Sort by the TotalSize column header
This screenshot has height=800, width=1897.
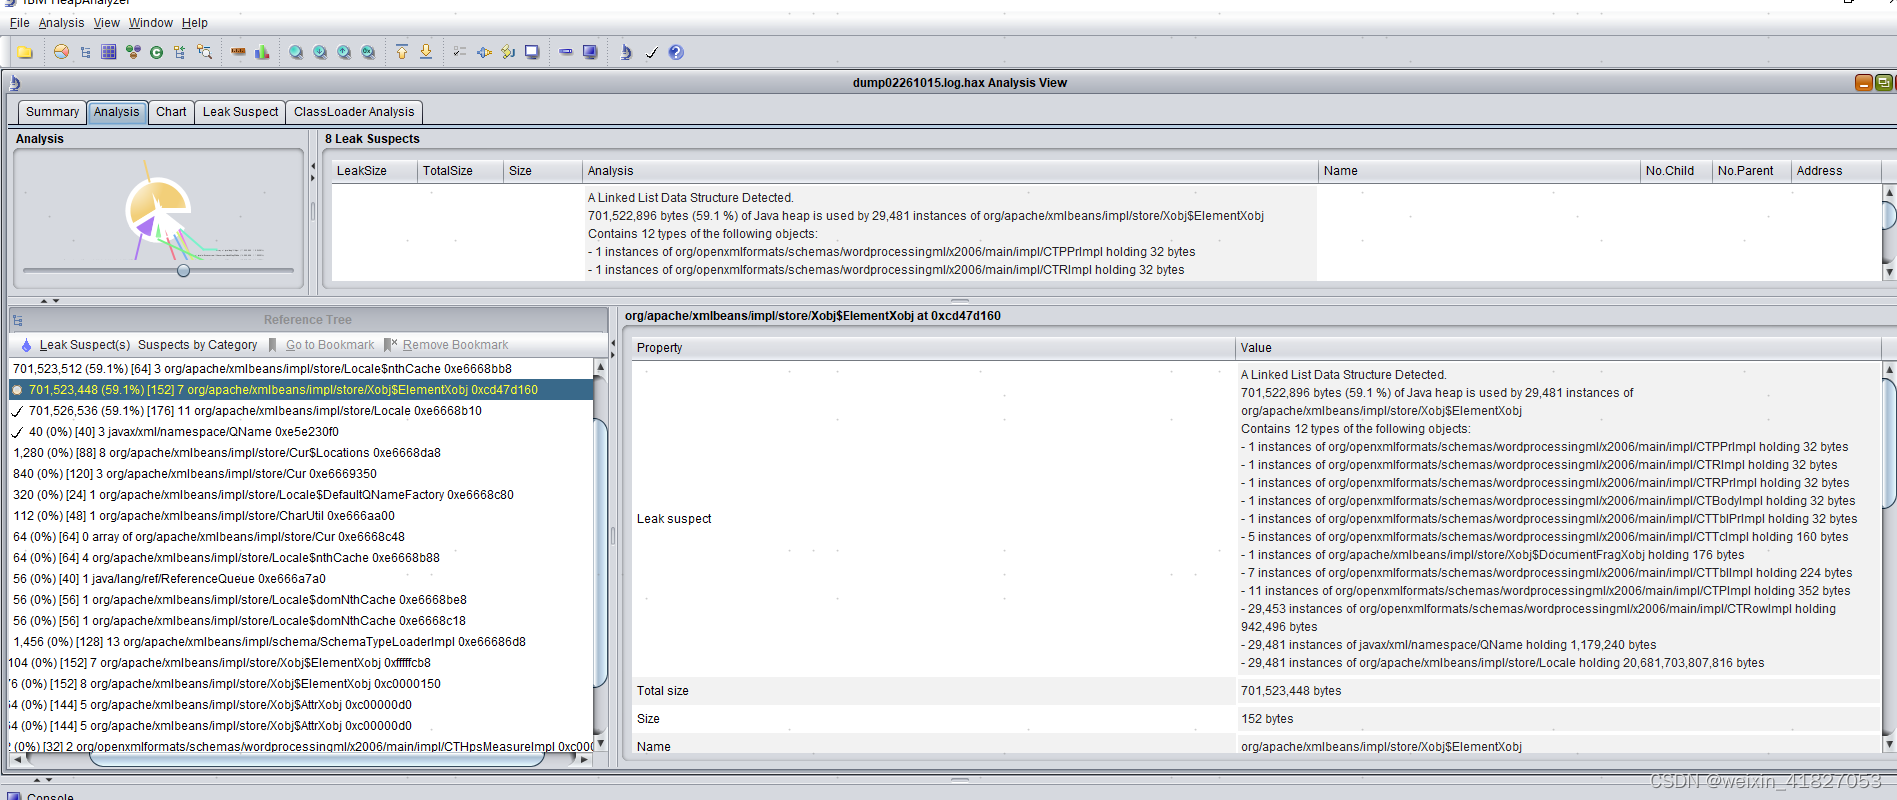(x=460, y=171)
